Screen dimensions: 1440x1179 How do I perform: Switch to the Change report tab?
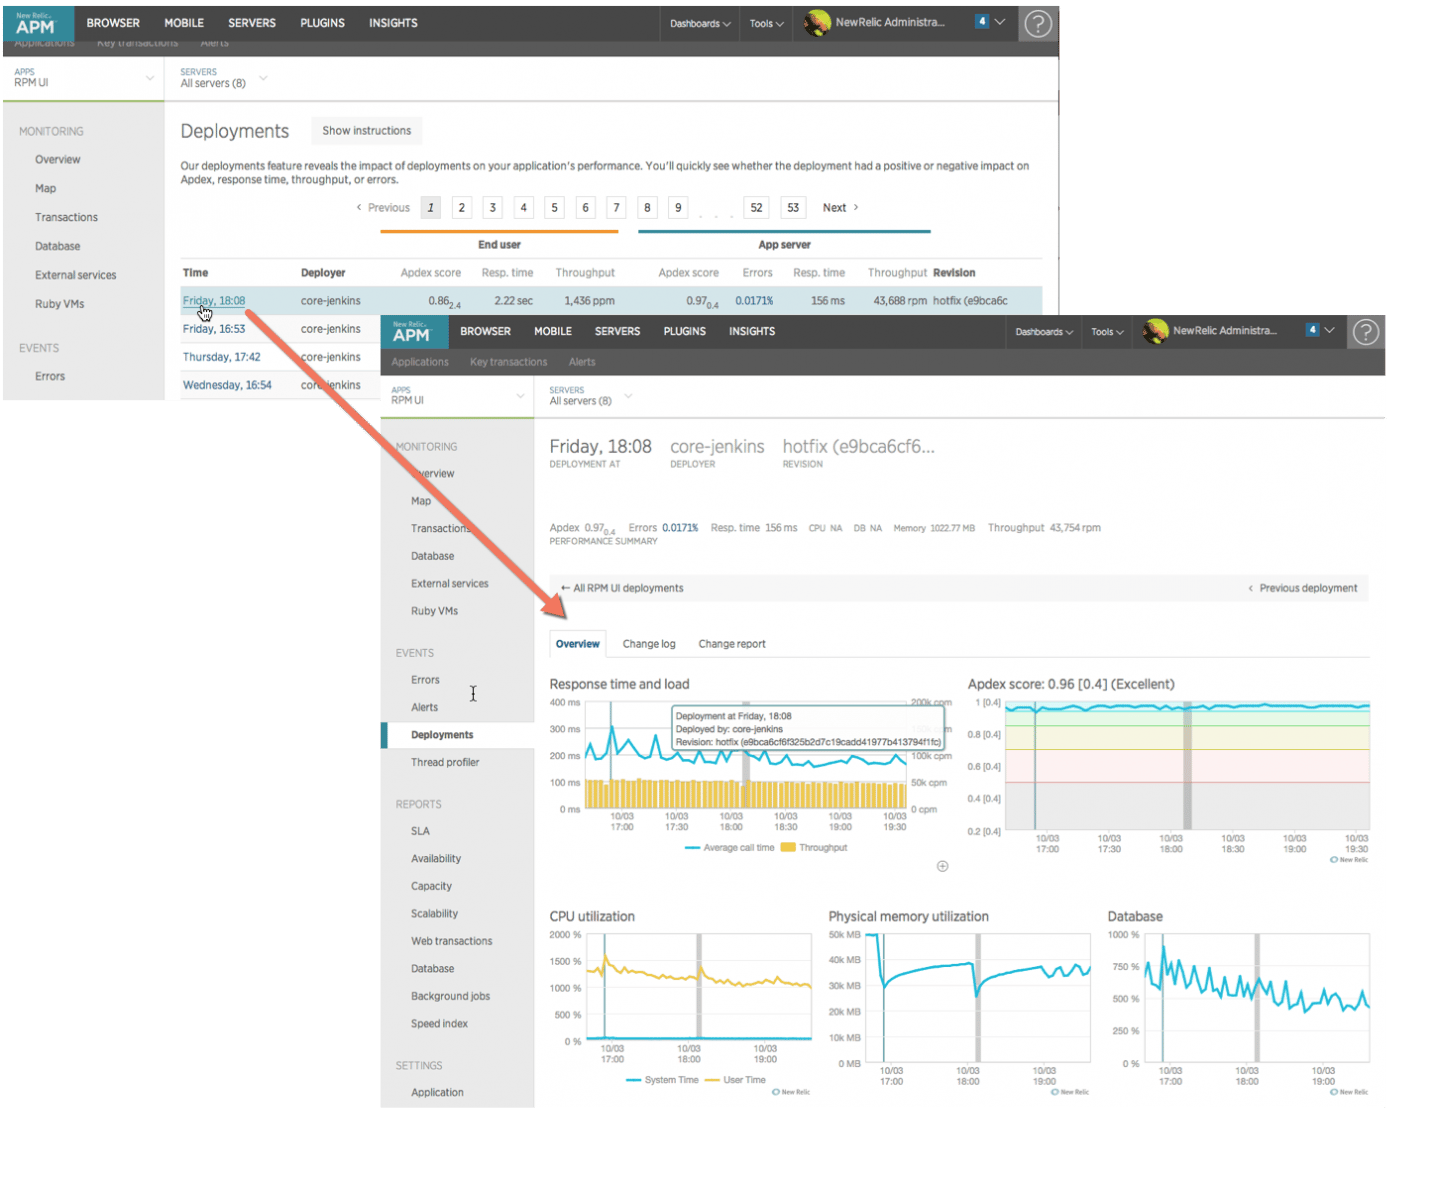(732, 644)
